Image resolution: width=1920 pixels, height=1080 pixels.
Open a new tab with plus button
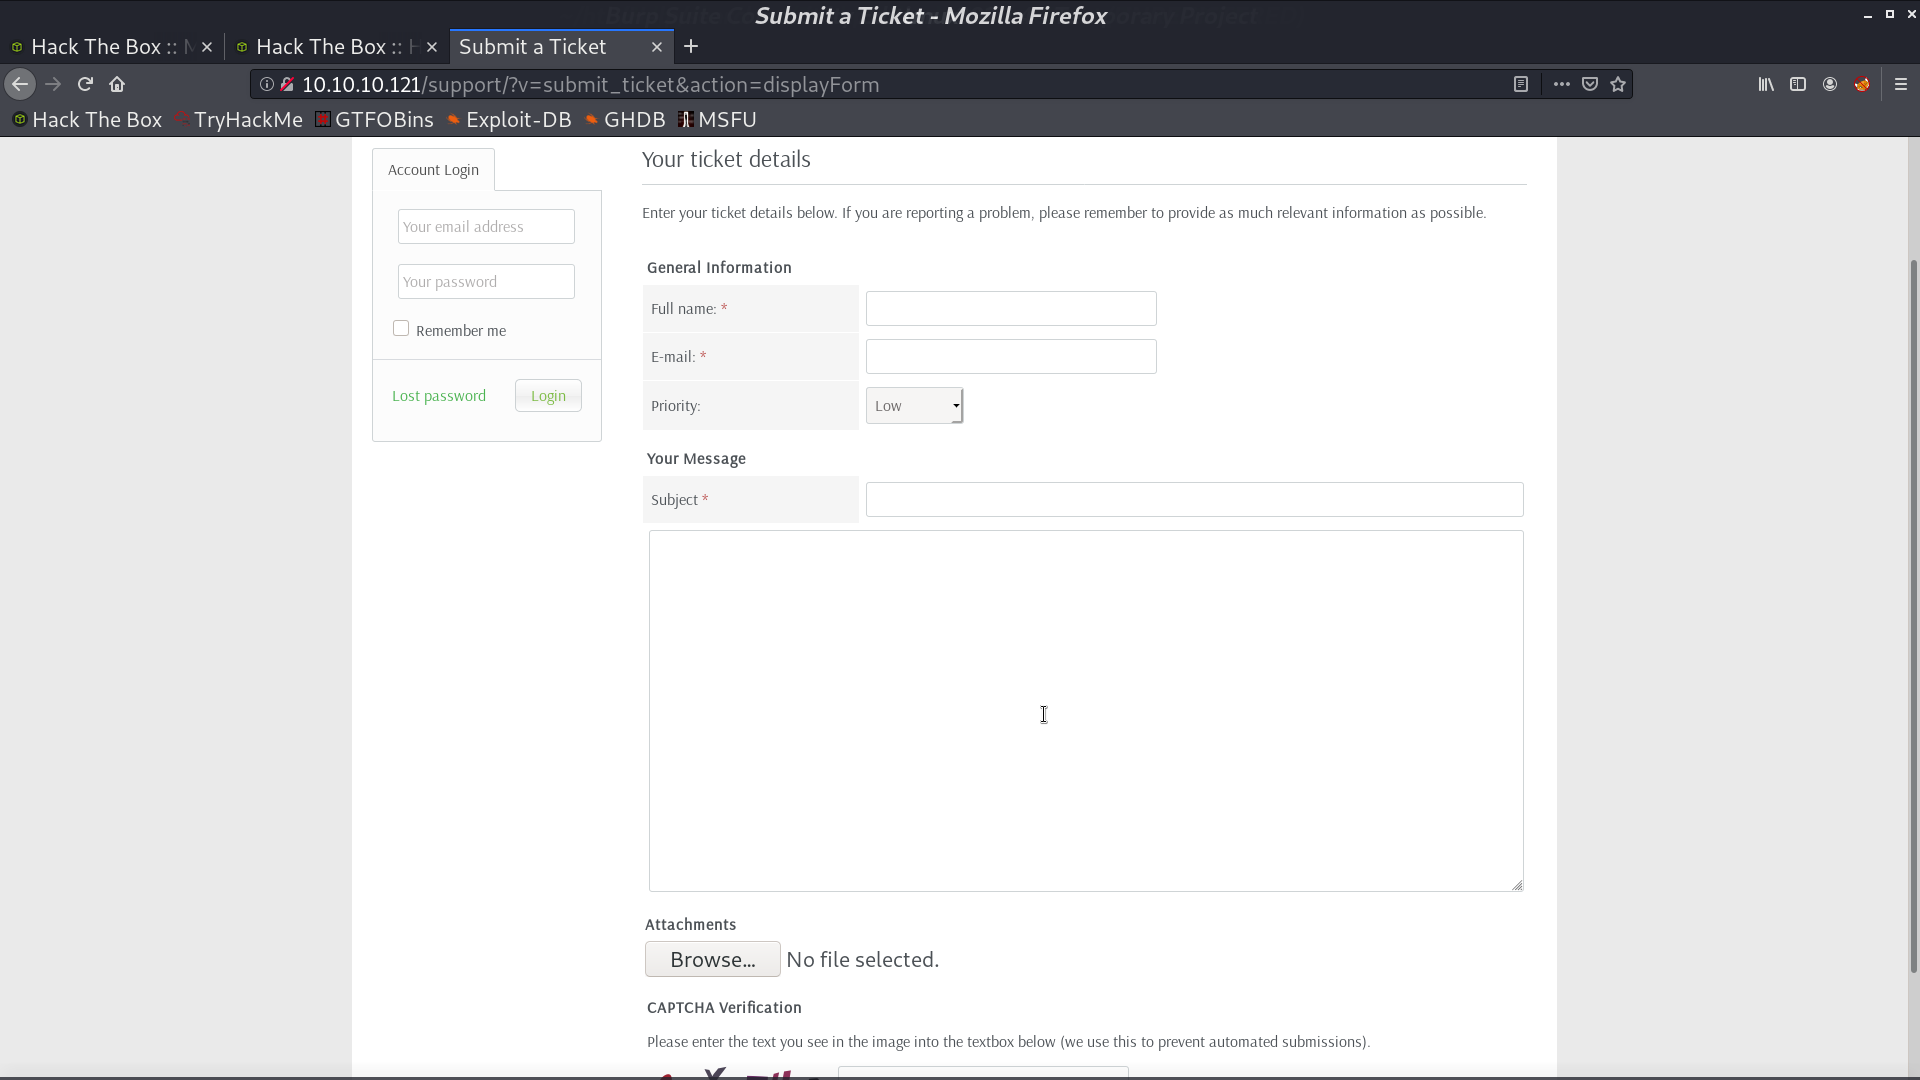[x=691, y=47]
